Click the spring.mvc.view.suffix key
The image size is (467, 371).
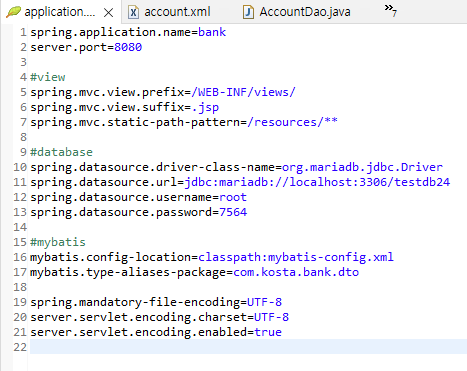(107, 107)
